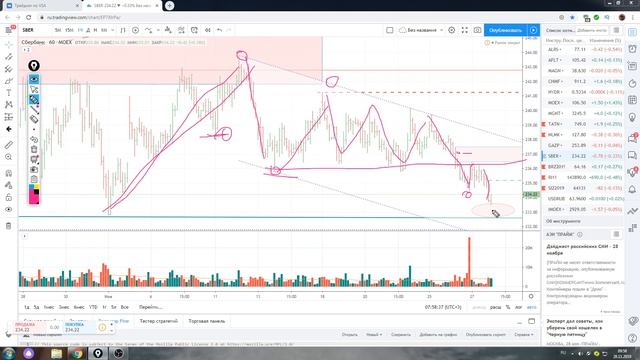Switch to the 'Торговая панель' tab
The image size is (640, 360).
click(x=207, y=321)
